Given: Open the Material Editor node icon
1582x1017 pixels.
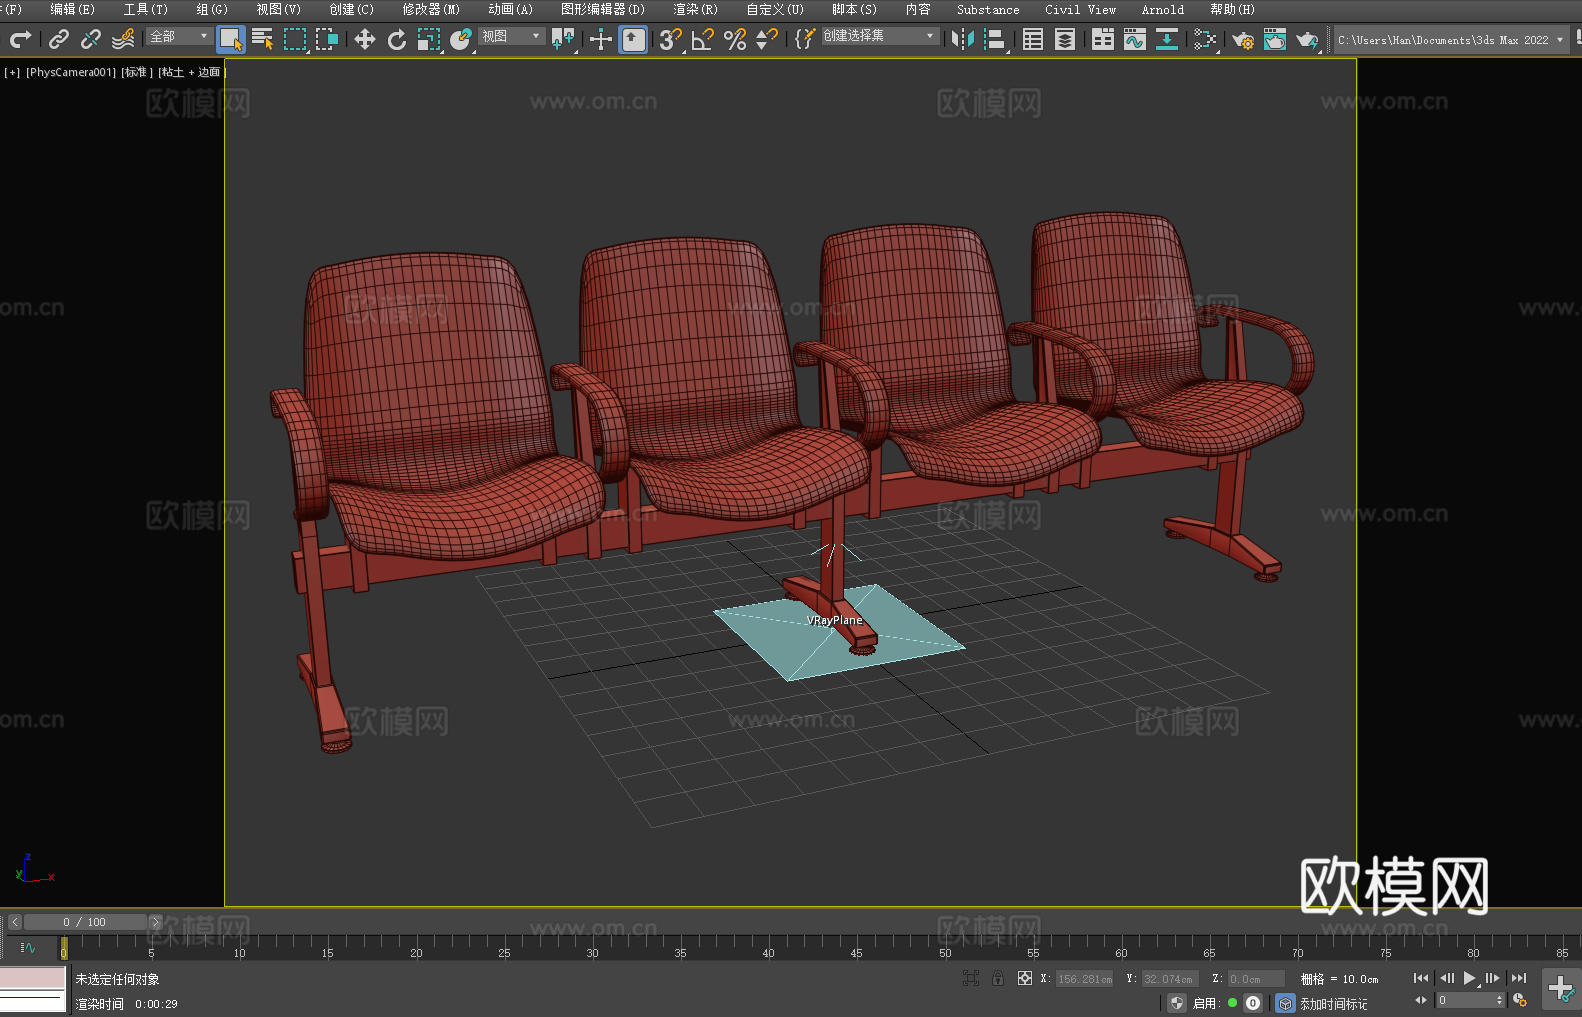Looking at the screenshot, I should pyautogui.click(x=1205, y=39).
